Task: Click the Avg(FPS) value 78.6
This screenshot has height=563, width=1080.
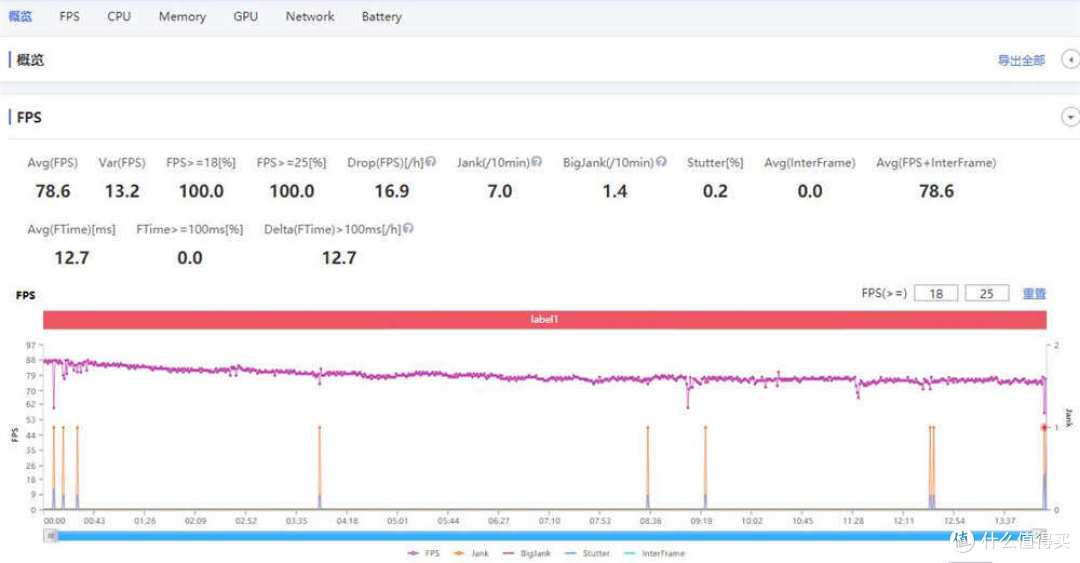Action: (x=53, y=191)
